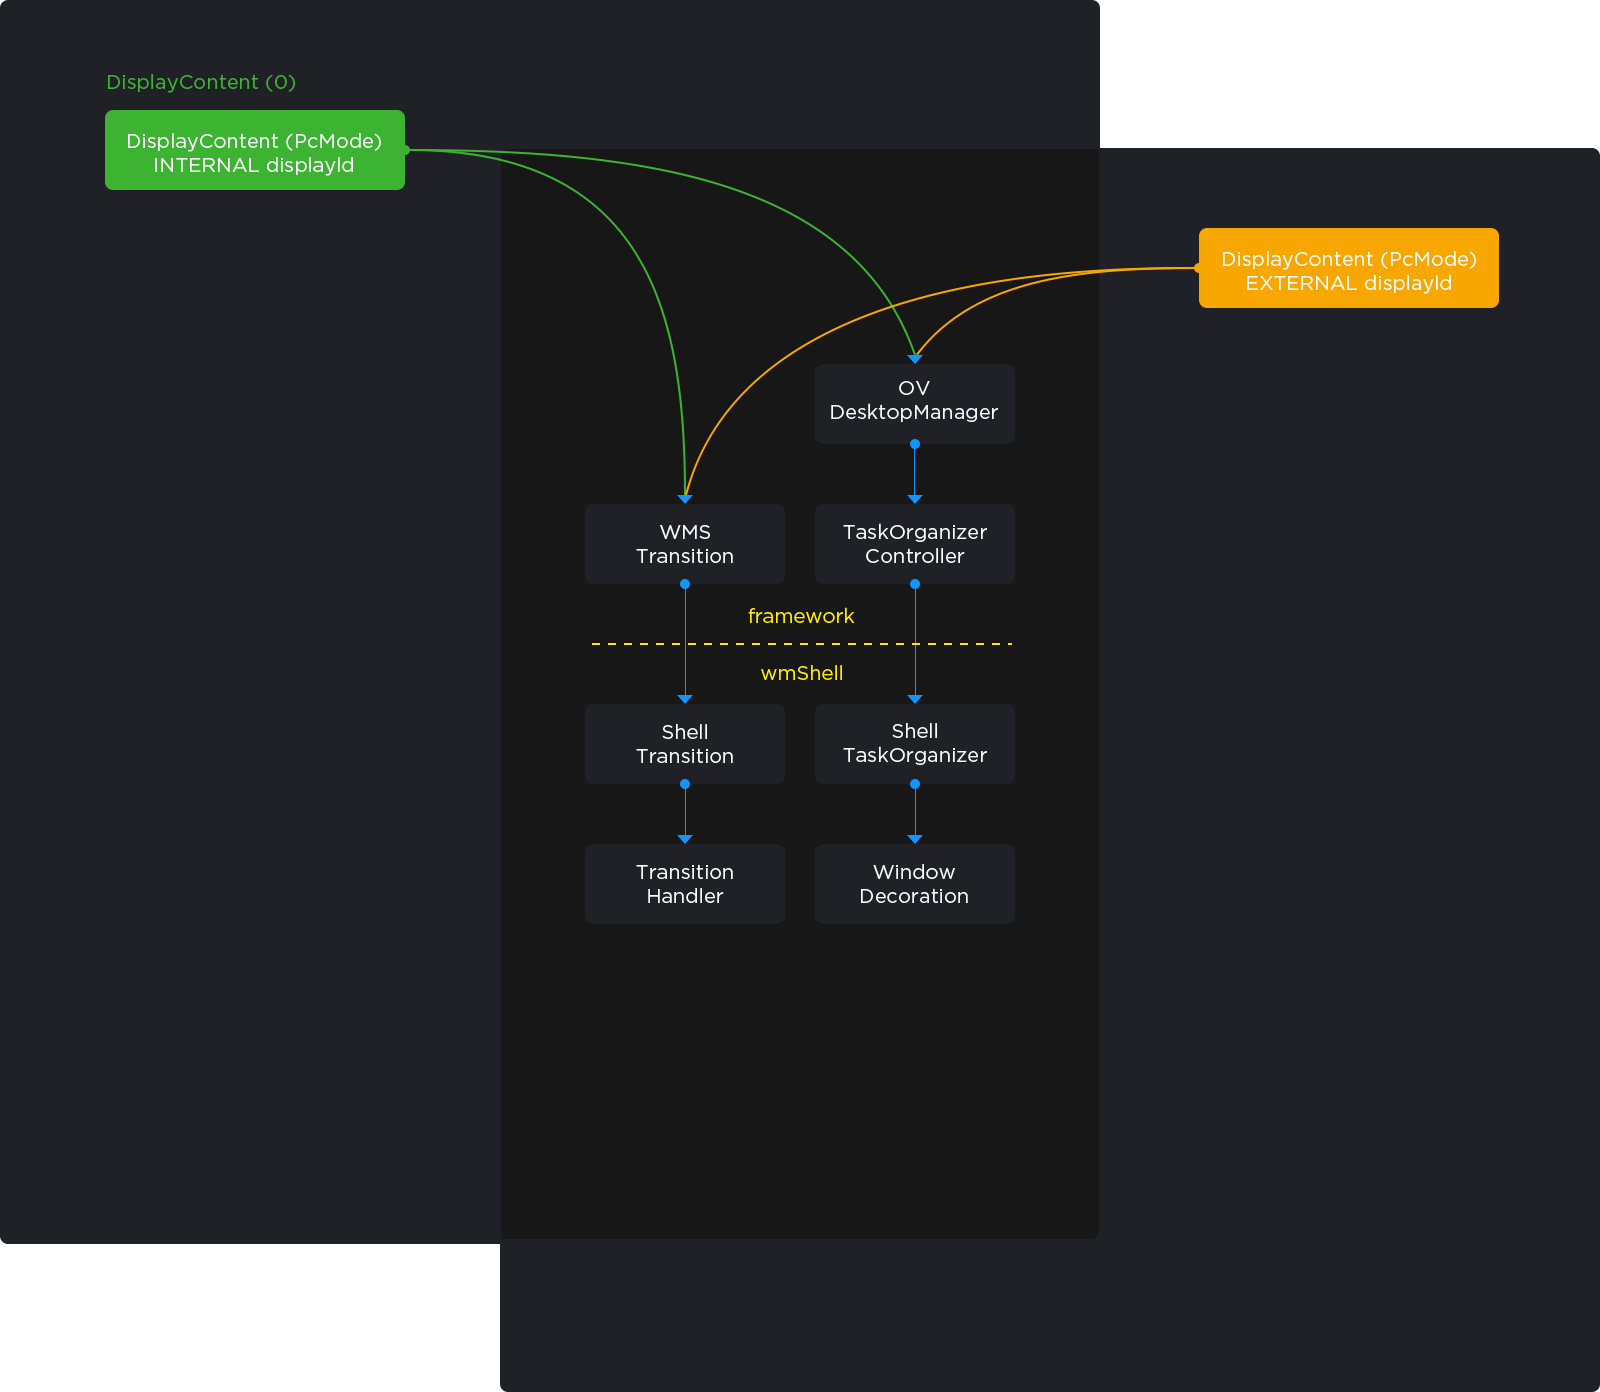Click the green DisplayContent INTERNAL displayId box
The height and width of the screenshot is (1392, 1600).
point(255,150)
